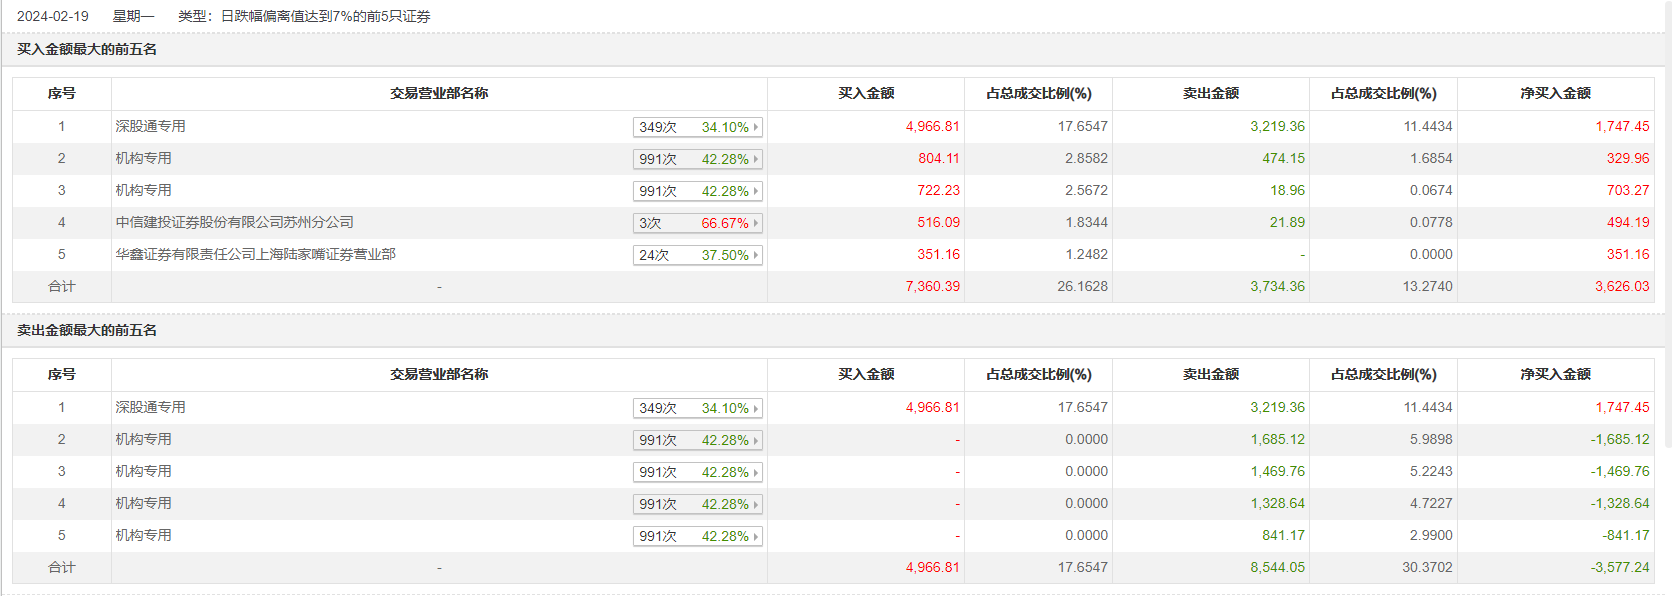Click the arrow icon beside 66.67% badge
This screenshot has height=596, width=1672.
tap(756, 223)
